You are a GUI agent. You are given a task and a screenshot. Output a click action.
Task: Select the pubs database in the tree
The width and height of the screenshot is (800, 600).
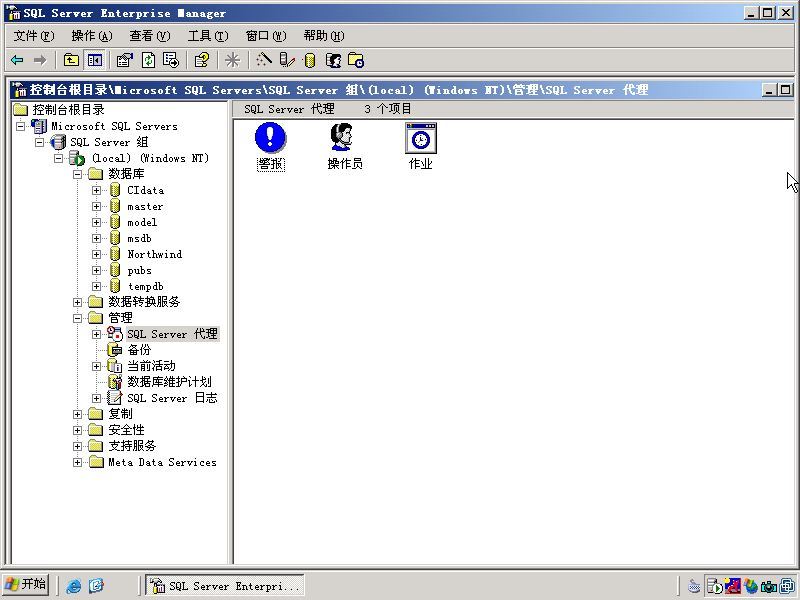[139, 270]
